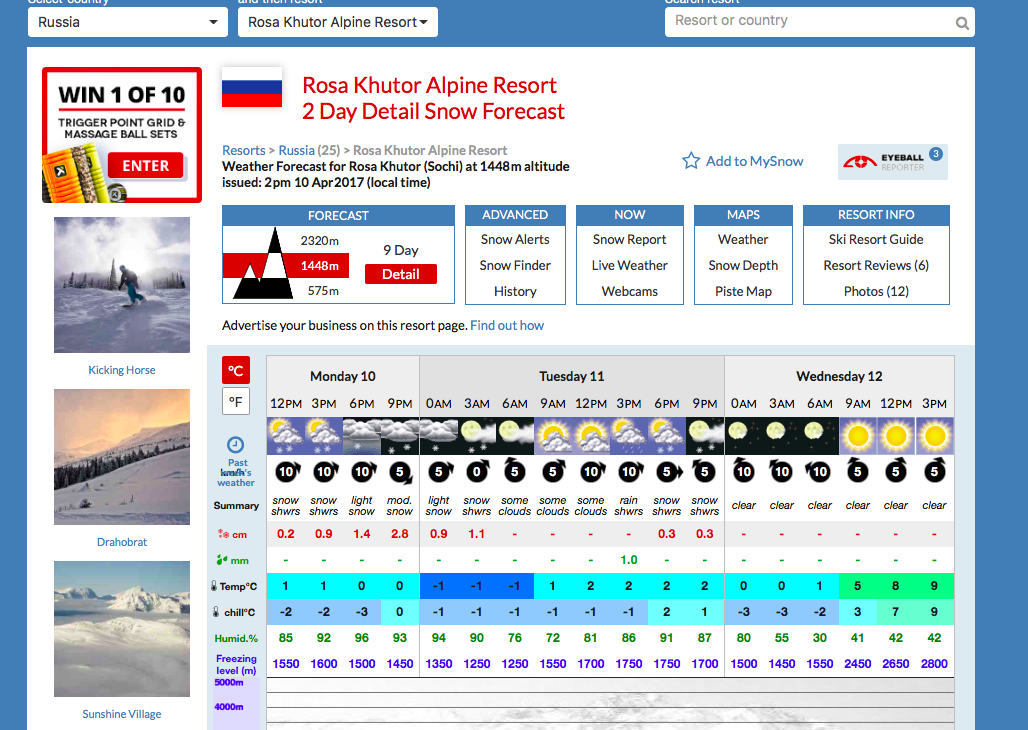Click the mountain elevation graphic

262,264
